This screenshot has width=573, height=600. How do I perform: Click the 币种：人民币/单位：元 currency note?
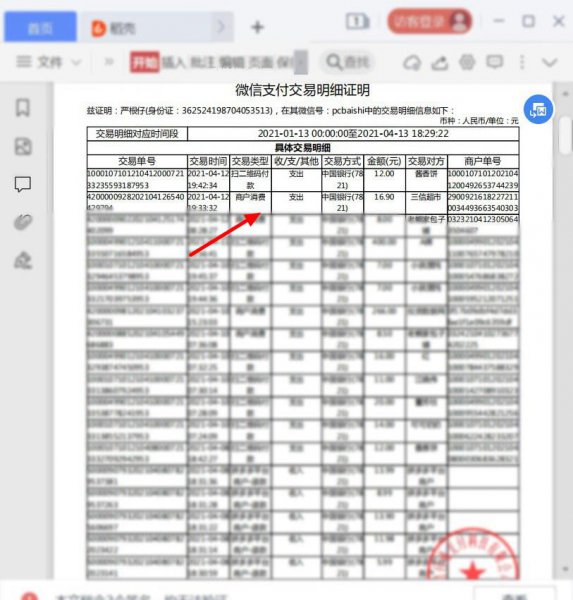(x=479, y=121)
